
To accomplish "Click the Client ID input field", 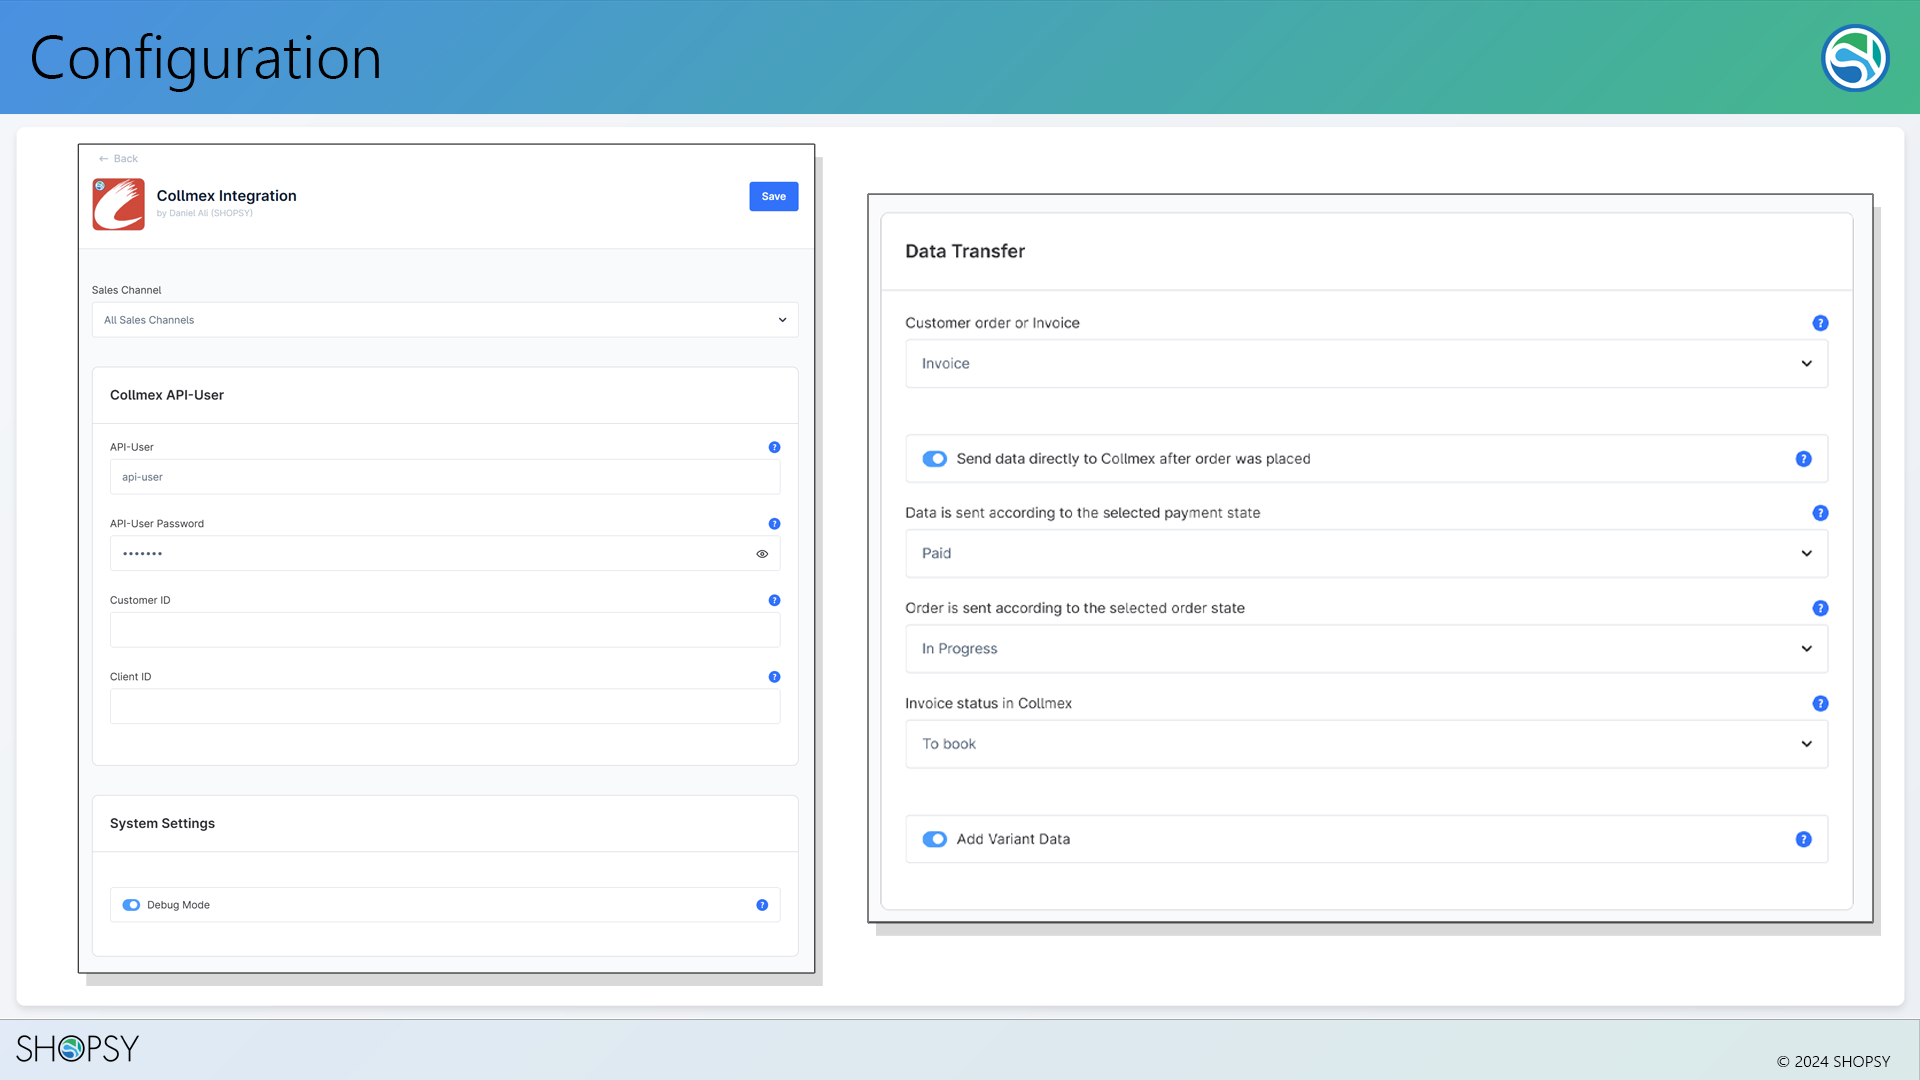I will tap(445, 707).
